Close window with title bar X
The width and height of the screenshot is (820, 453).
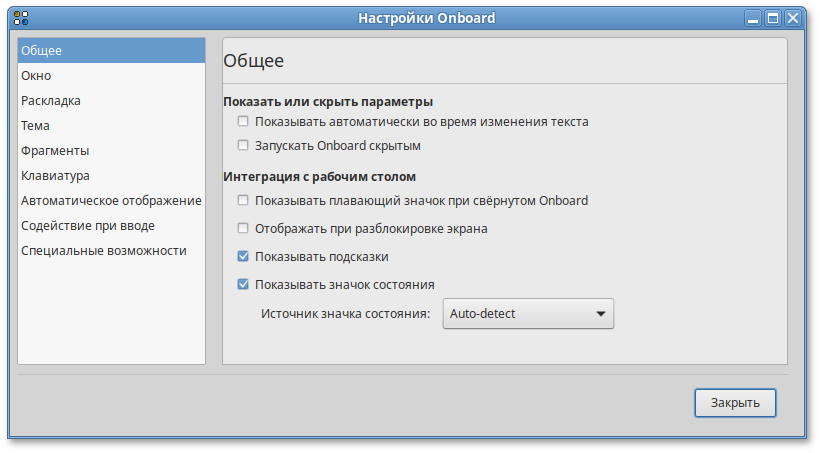click(793, 19)
